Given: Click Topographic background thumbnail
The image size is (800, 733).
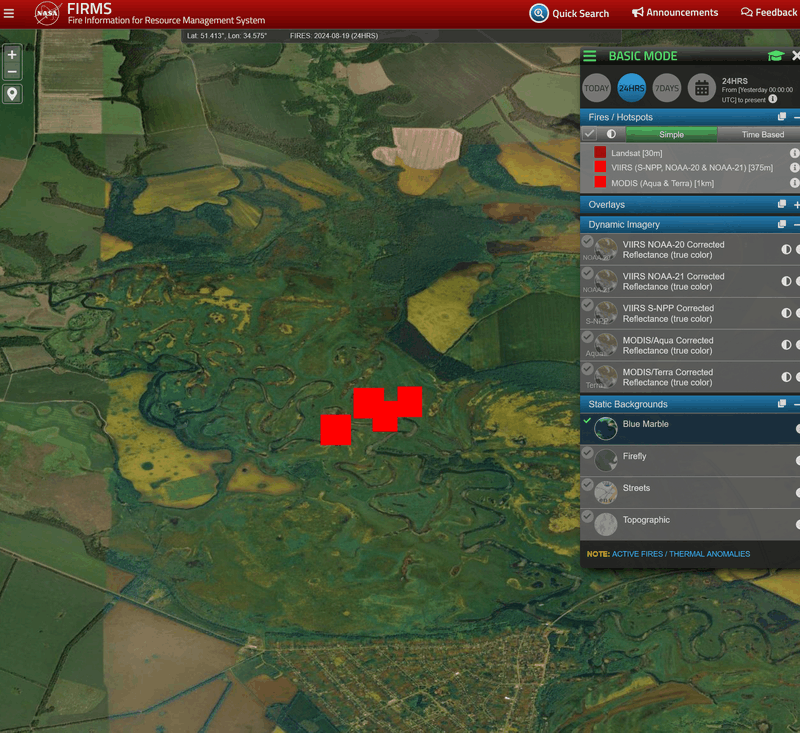Looking at the screenshot, I should [606, 524].
